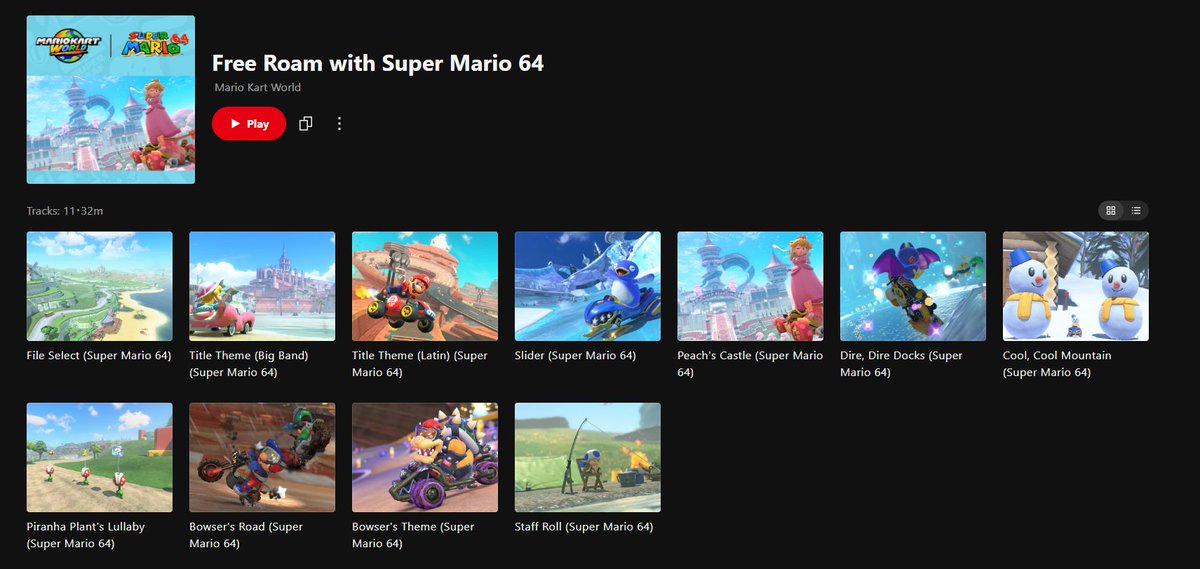
Task: Select the Piranha Plant's Lullaby thumbnail
Action: (99, 457)
